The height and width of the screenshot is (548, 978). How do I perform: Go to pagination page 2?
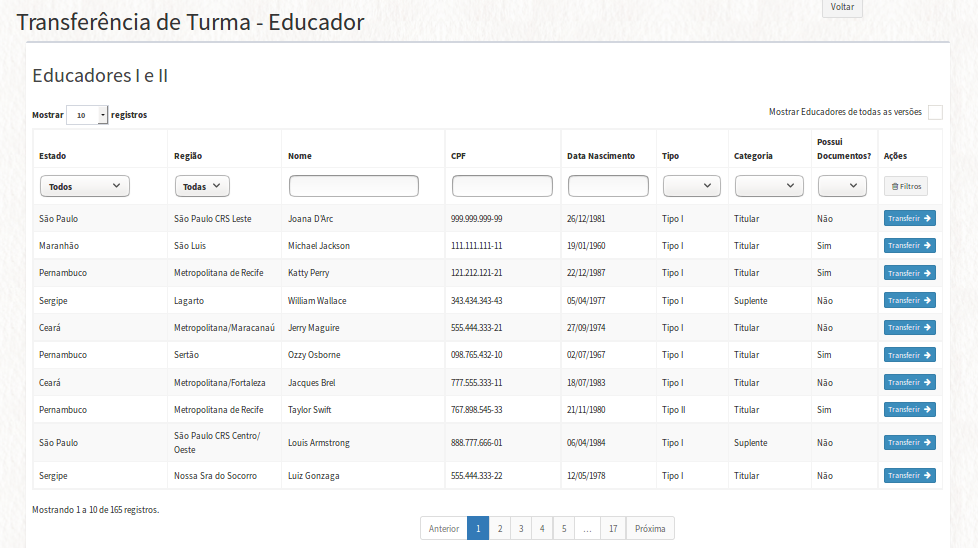[x=500, y=529]
